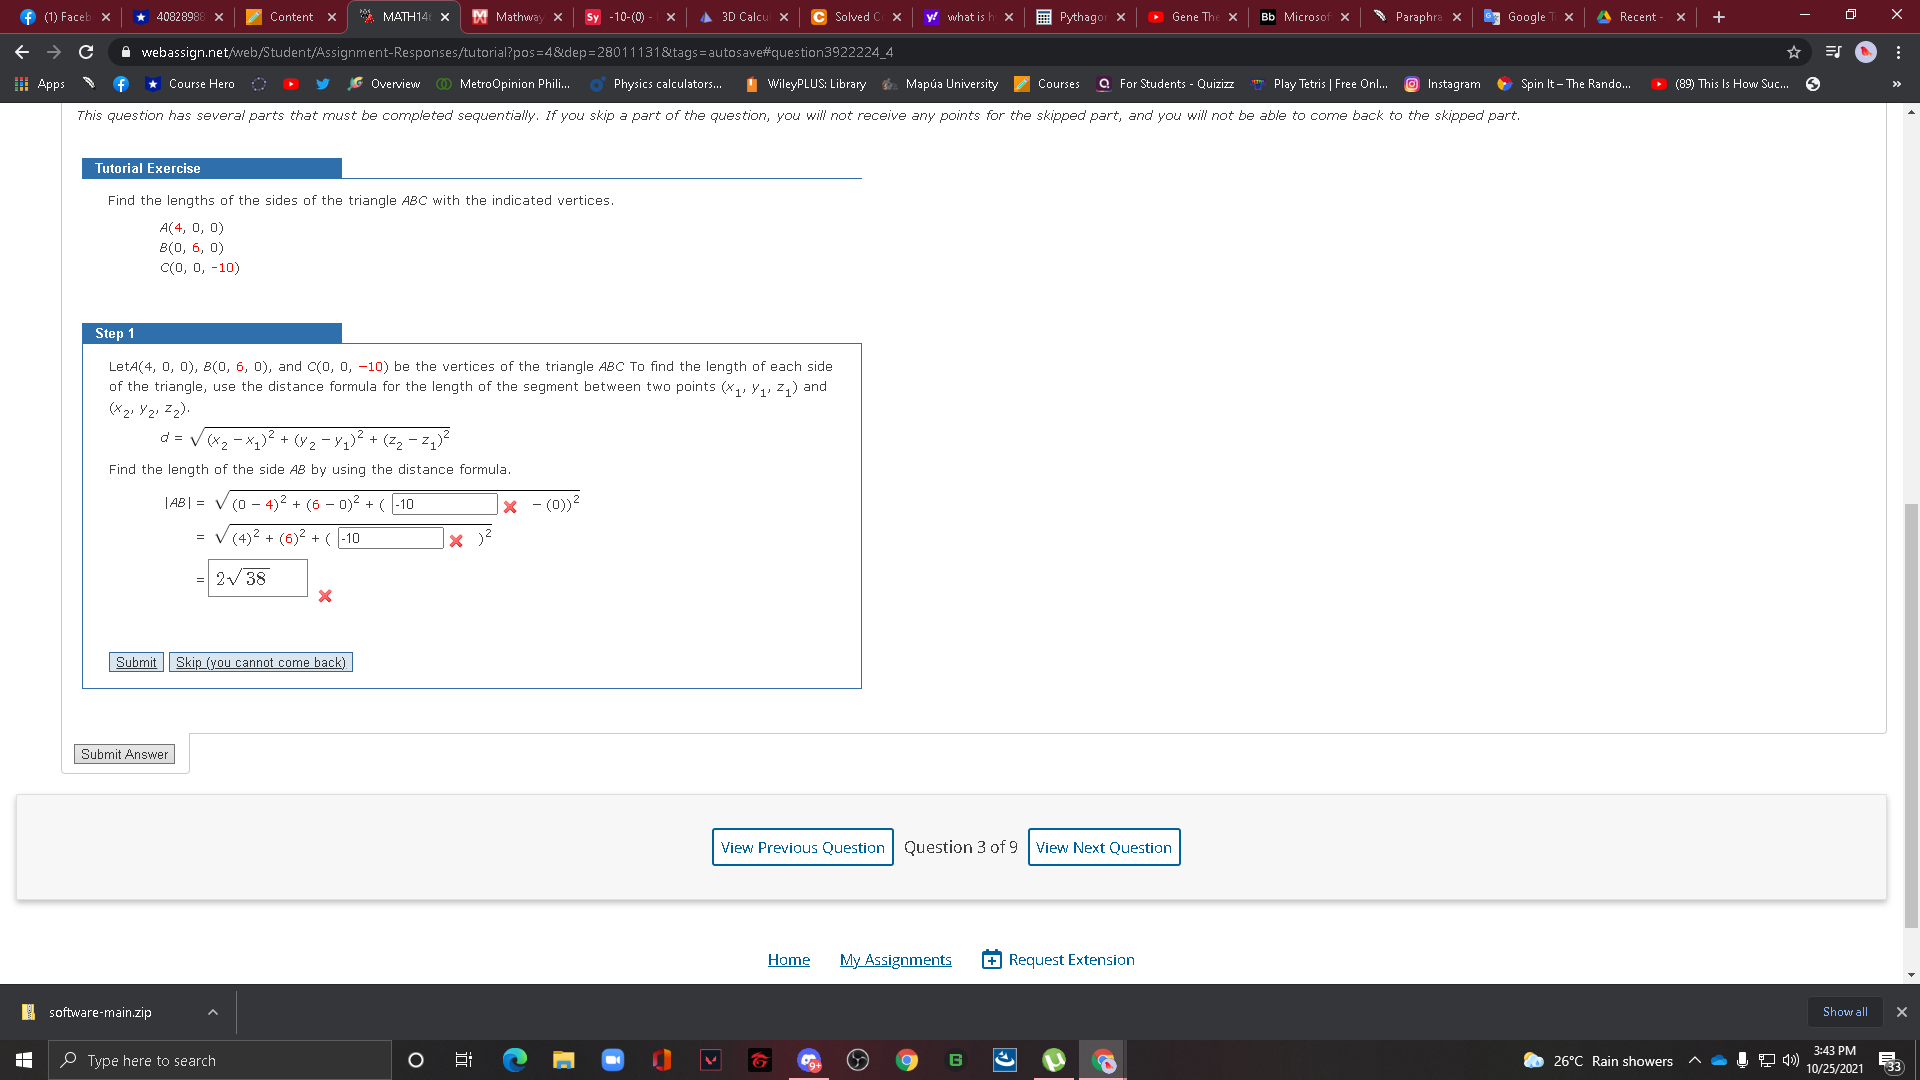The height and width of the screenshot is (1080, 1920).
Task: Open uTorrent from the taskbar
Action: 1053,1060
